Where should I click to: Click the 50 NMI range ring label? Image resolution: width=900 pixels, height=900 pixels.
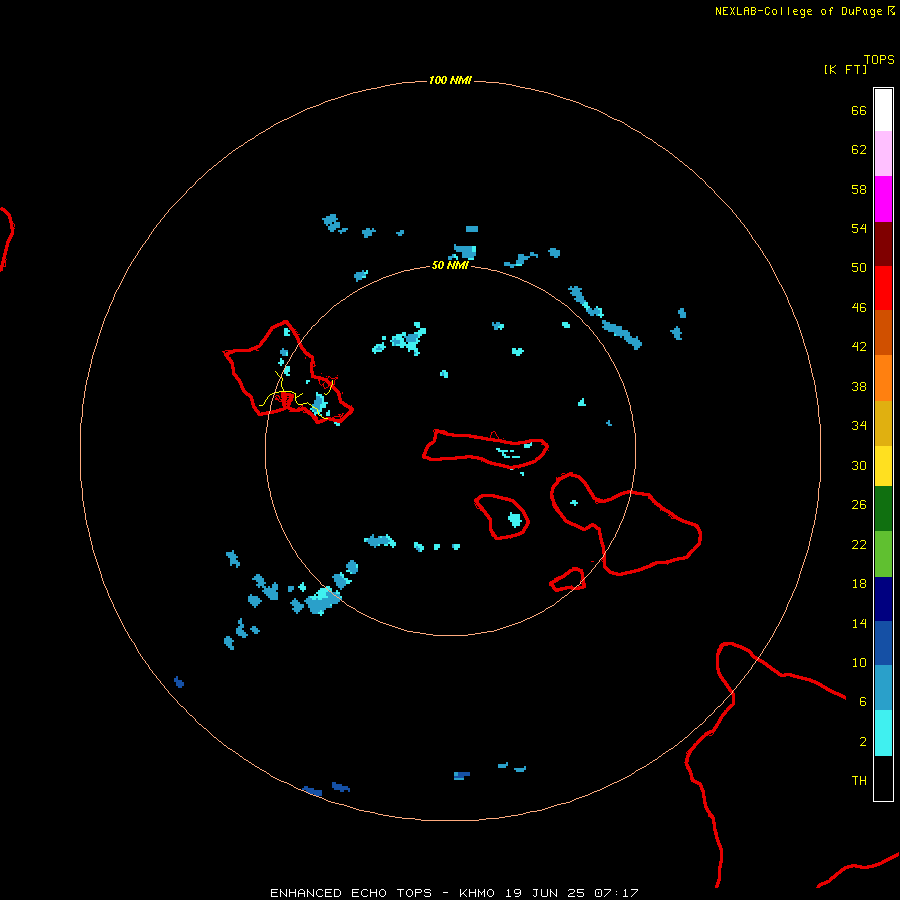point(450,265)
